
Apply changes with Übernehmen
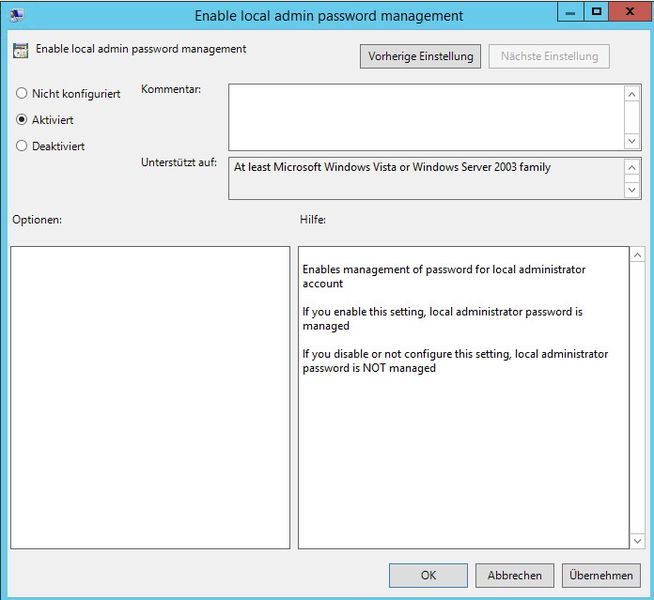click(601, 575)
